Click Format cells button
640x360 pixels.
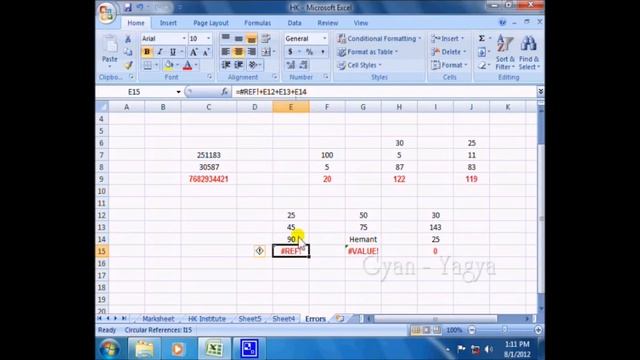point(449,65)
